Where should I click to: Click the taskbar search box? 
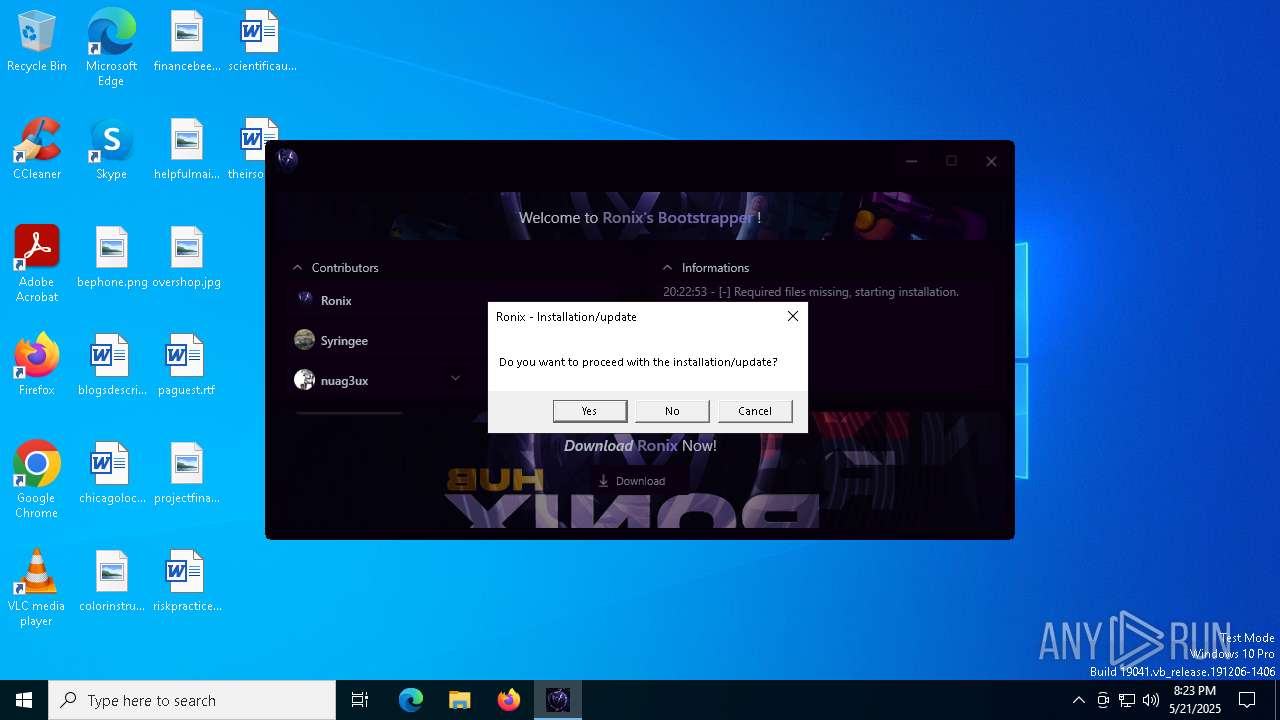(x=192, y=700)
